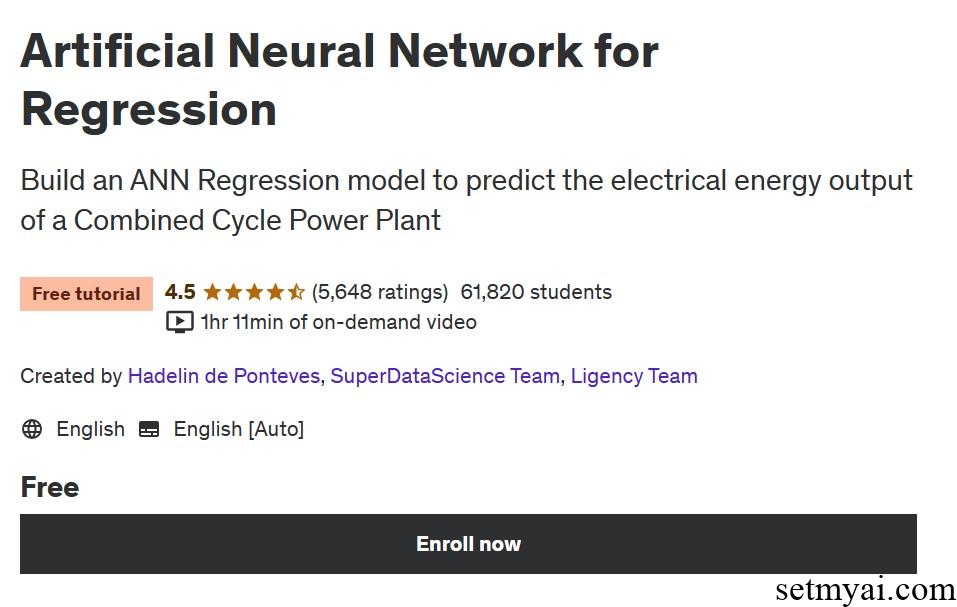Click the Artificial Neural Network course title
The image size is (957, 607).
339,80
